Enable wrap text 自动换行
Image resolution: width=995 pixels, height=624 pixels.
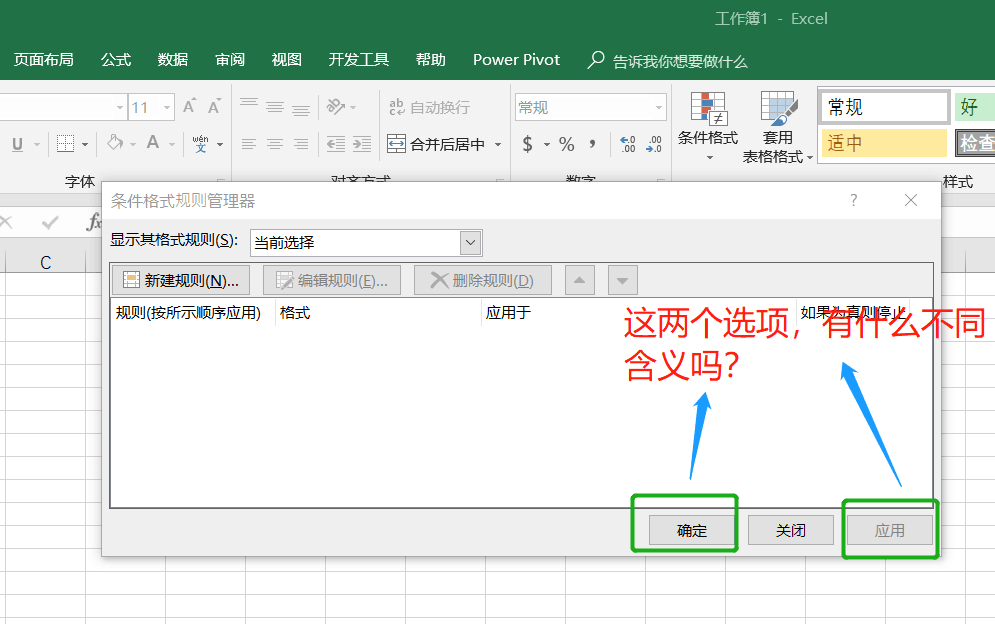click(x=430, y=107)
